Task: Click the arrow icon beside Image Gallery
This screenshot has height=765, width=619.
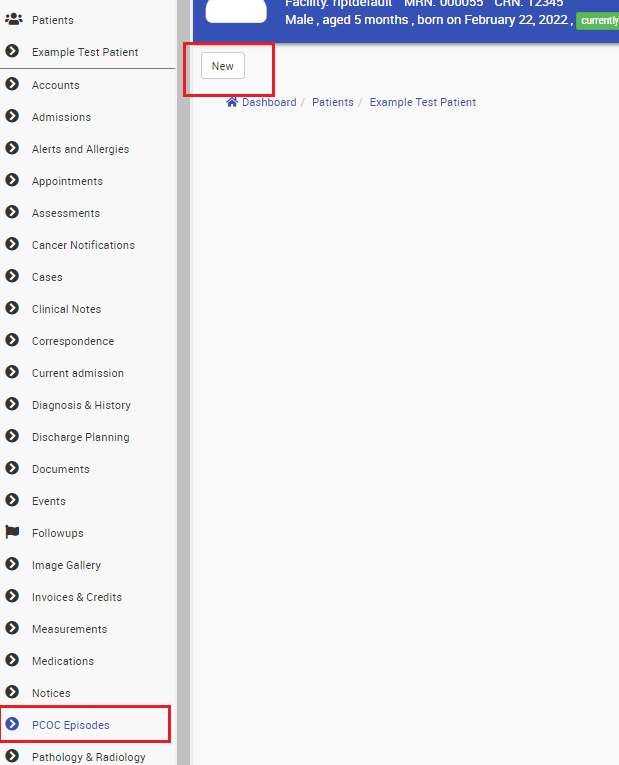Action: tap(12, 564)
